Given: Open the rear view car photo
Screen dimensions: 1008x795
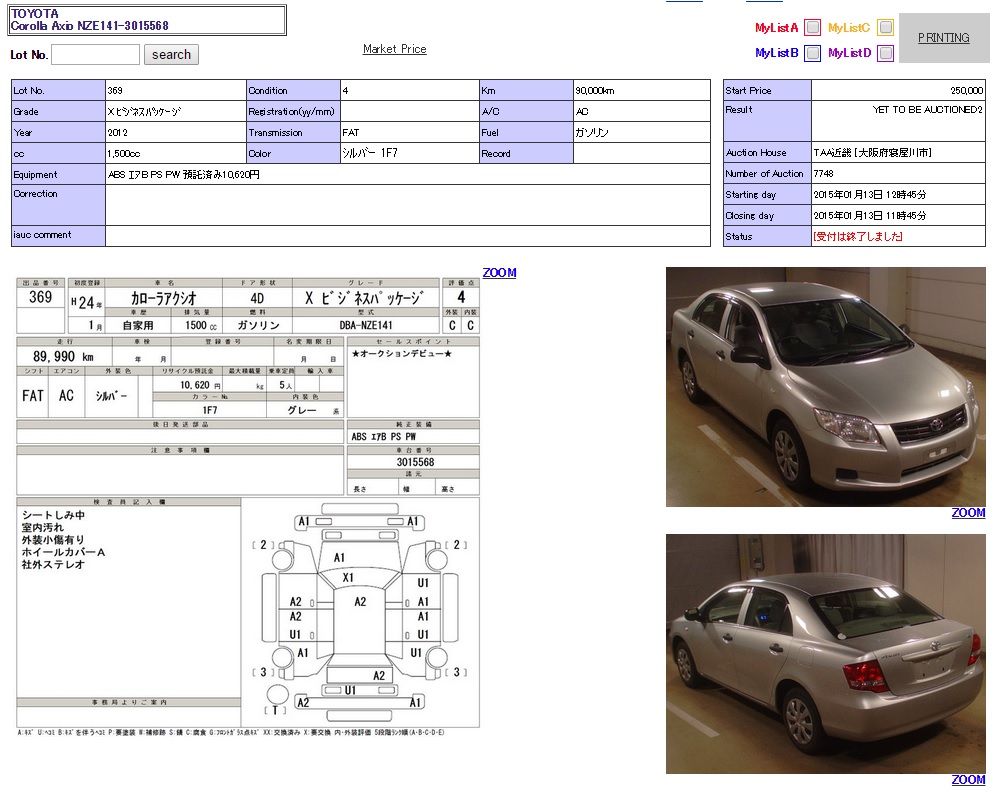Looking at the screenshot, I should coord(825,653).
